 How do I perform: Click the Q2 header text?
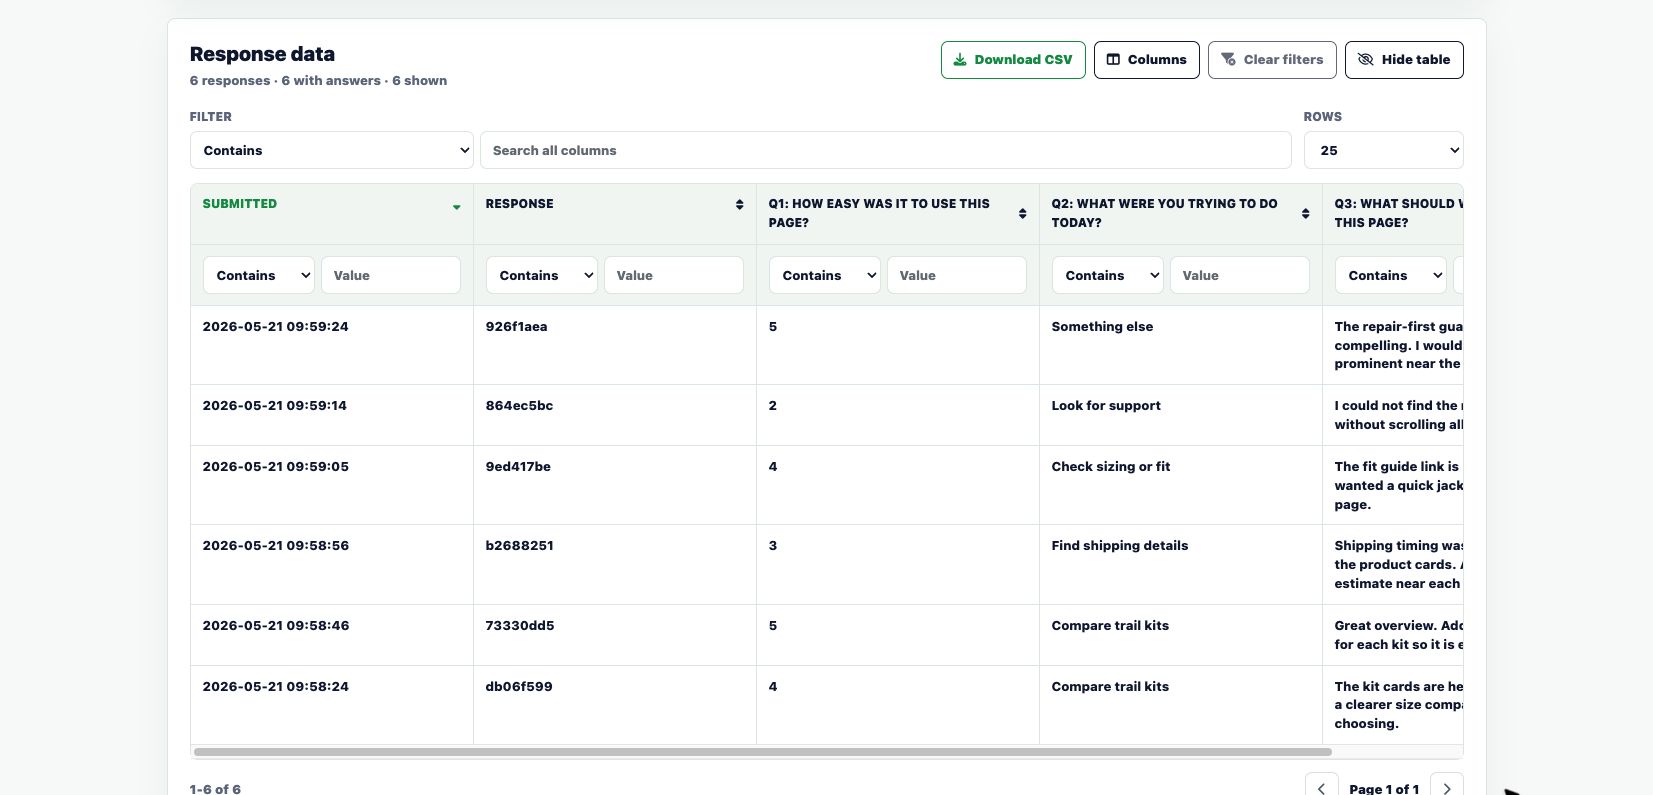pos(1164,213)
